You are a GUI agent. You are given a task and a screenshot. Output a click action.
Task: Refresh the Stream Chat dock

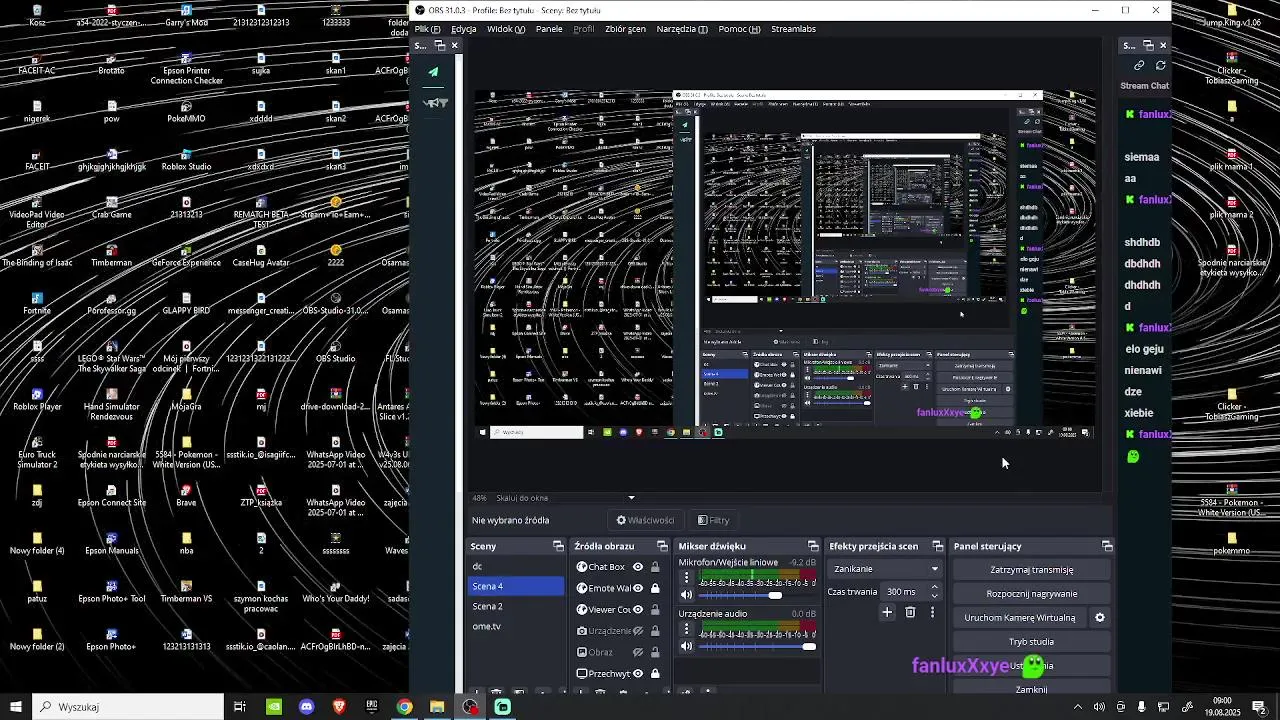click(x=1161, y=66)
